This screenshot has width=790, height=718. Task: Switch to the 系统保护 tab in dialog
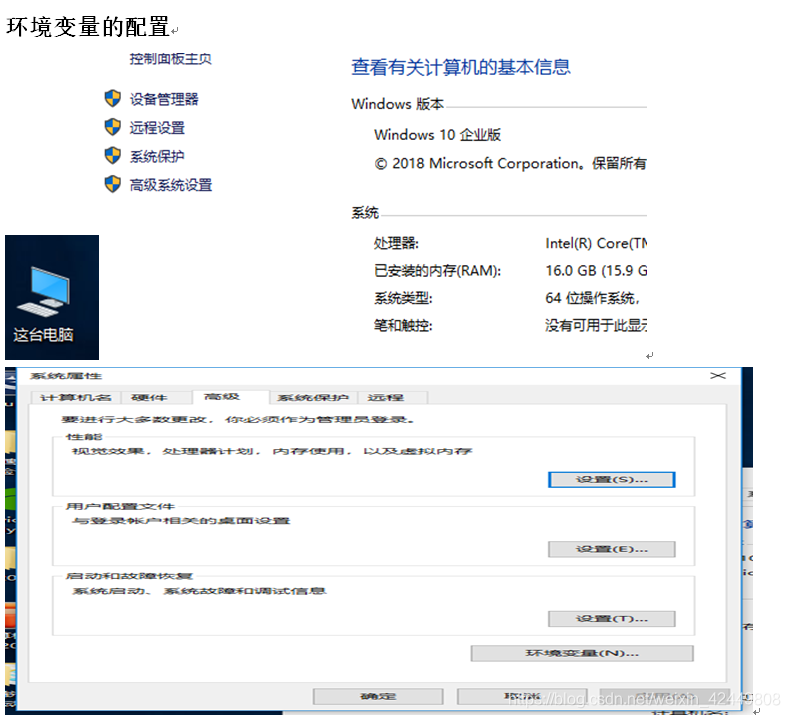pos(313,398)
